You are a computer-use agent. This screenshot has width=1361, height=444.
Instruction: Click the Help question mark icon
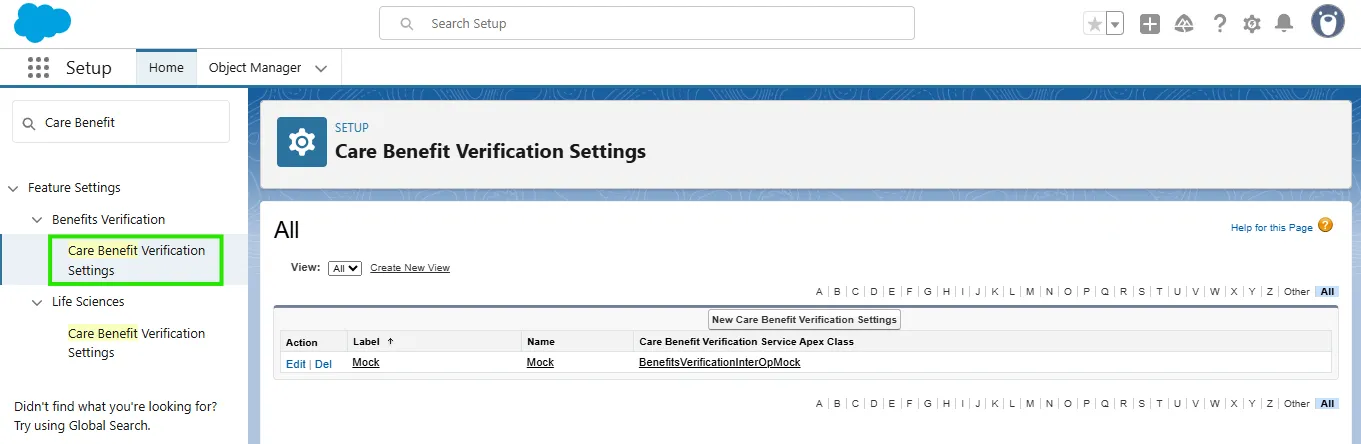tap(1219, 24)
